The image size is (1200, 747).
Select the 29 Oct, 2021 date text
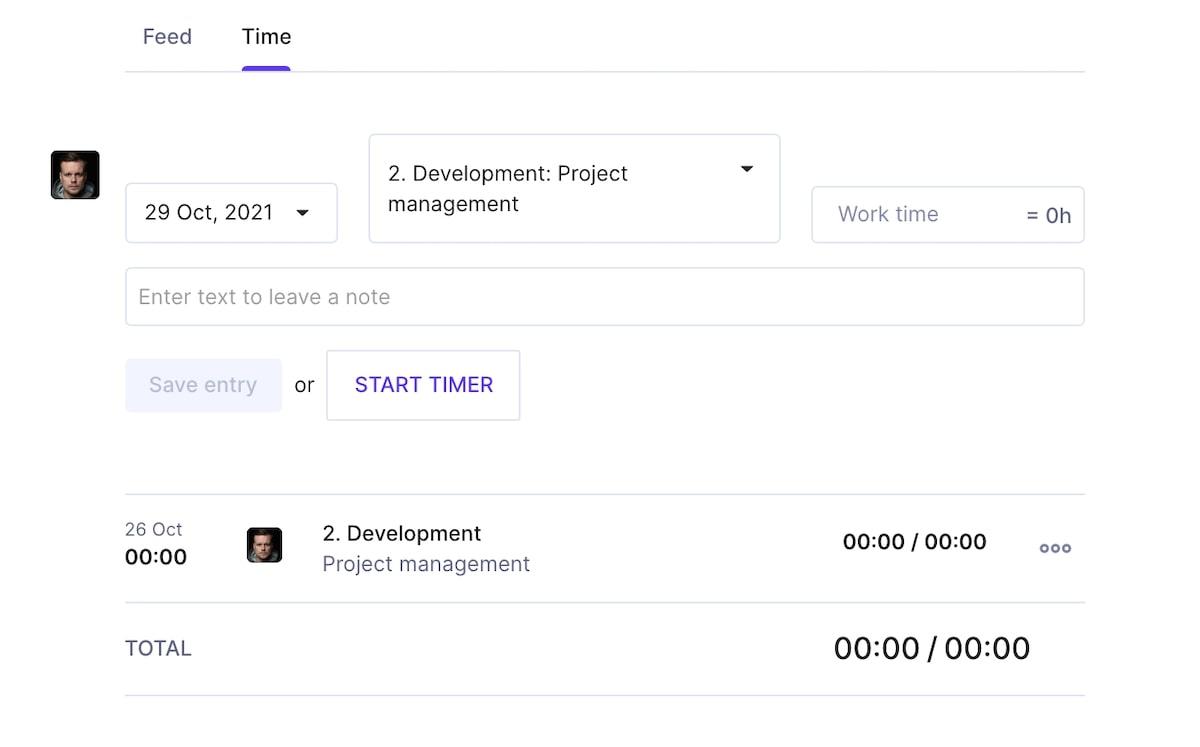(x=209, y=213)
